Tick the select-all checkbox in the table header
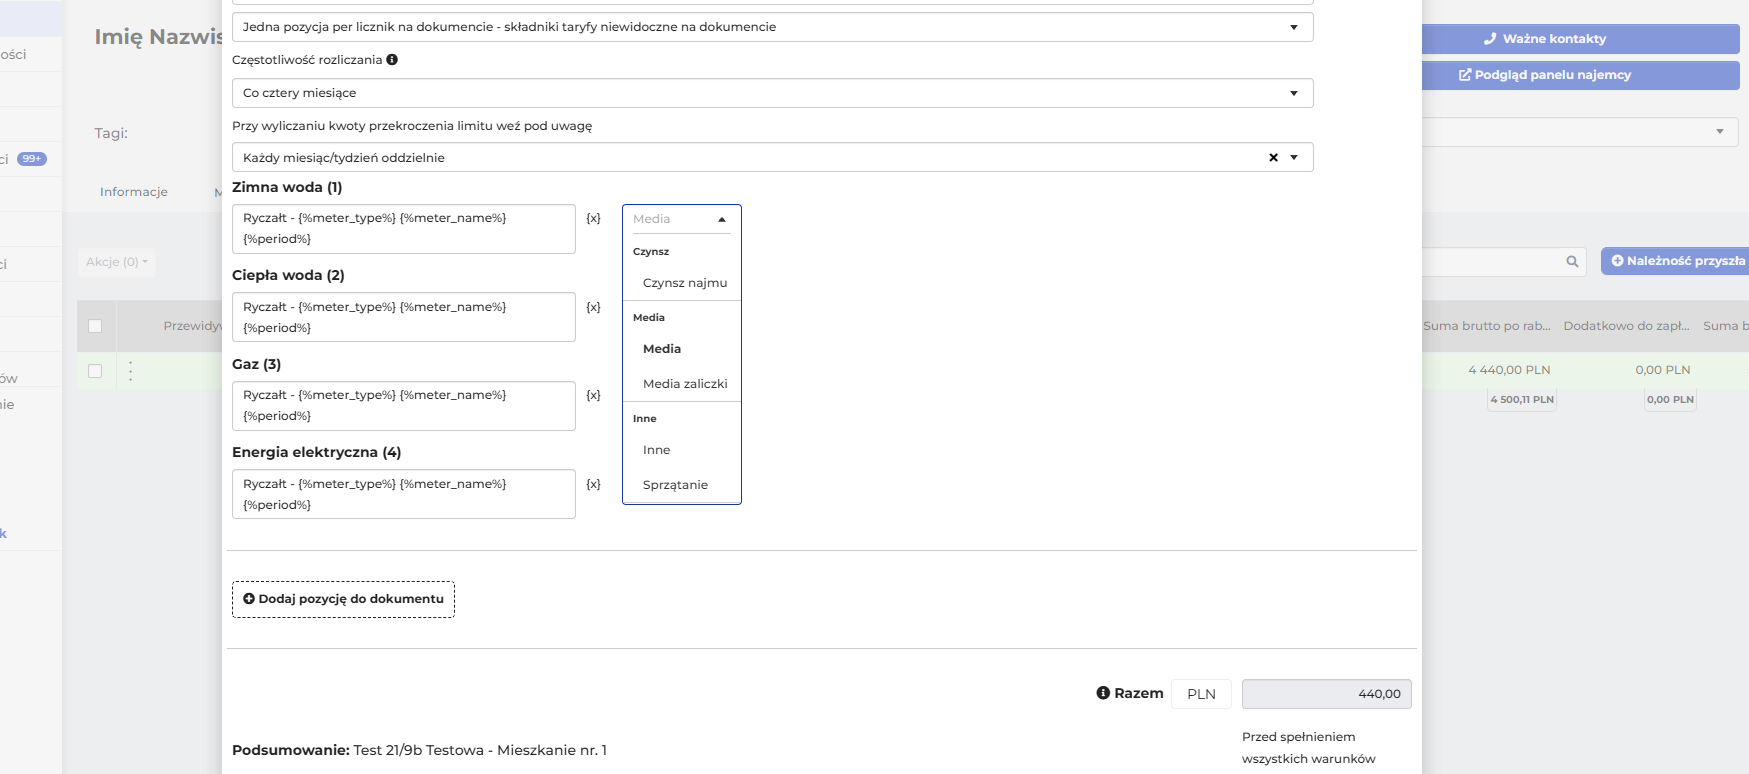This screenshot has height=774, width=1749. 95,326
